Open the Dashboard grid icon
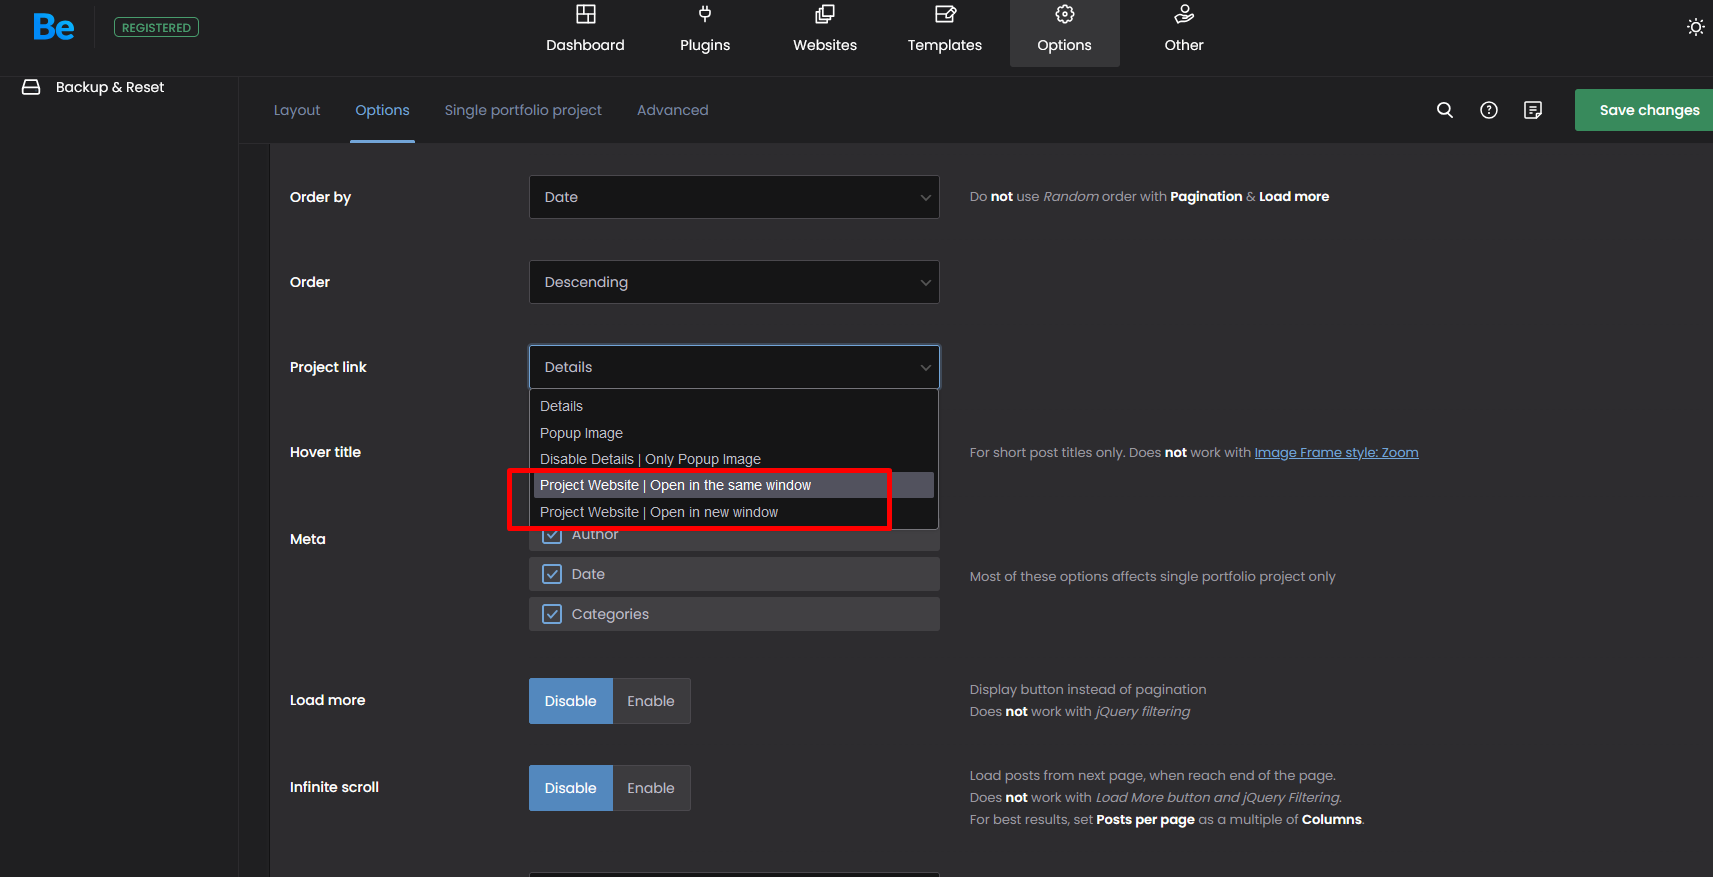This screenshot has height=877, width=1713. pos(585,14)
